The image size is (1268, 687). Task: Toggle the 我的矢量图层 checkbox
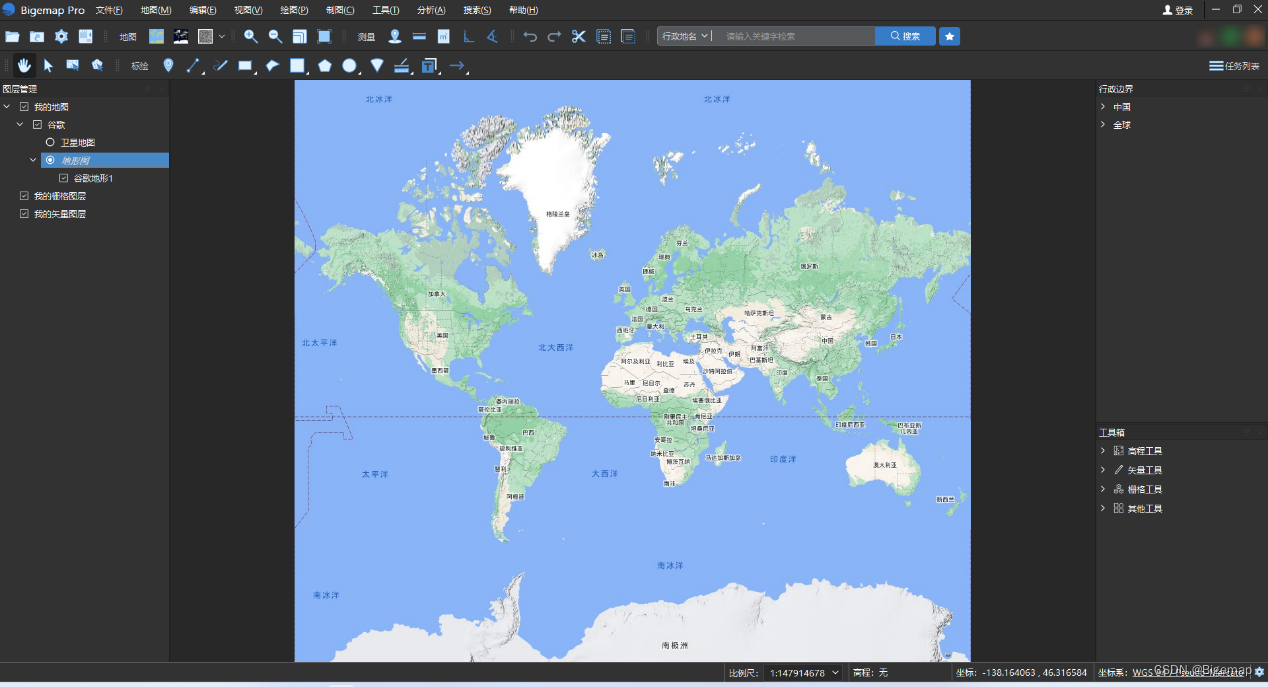point(24,214)
